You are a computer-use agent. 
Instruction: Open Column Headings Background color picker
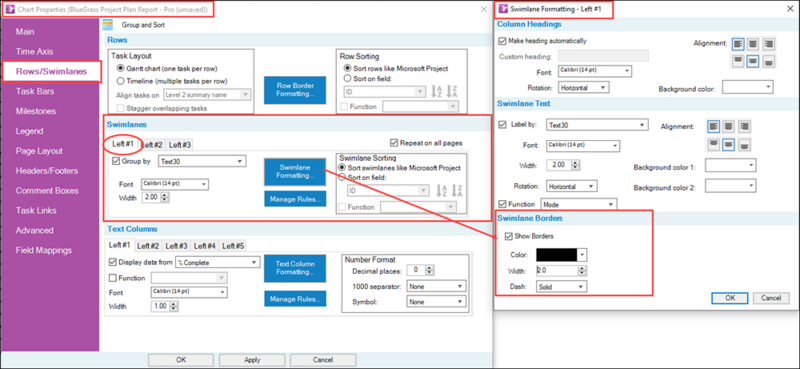point(747,88)
